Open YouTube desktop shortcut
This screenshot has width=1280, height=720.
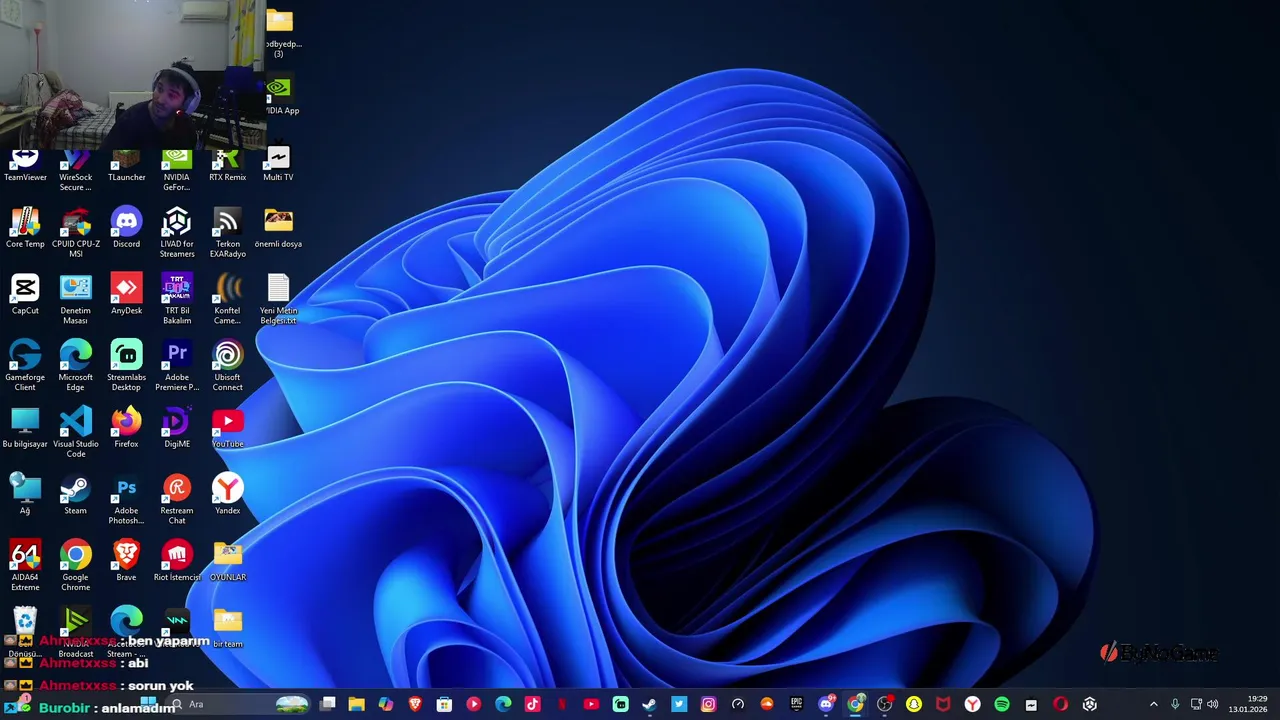[228, 428]
